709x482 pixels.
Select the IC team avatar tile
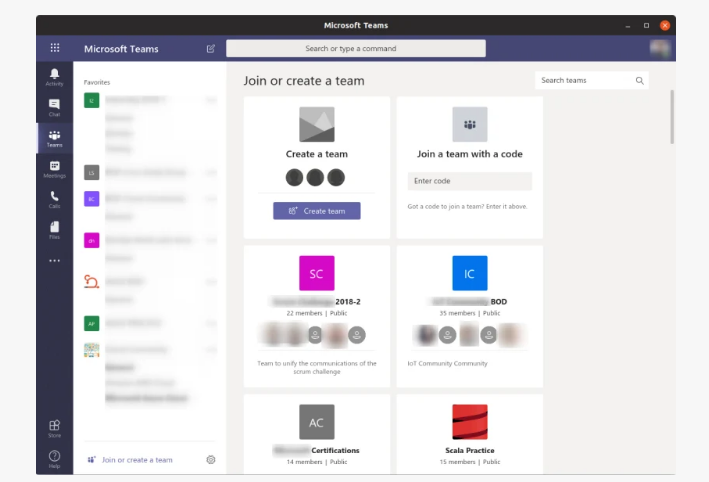coord(470,273)
